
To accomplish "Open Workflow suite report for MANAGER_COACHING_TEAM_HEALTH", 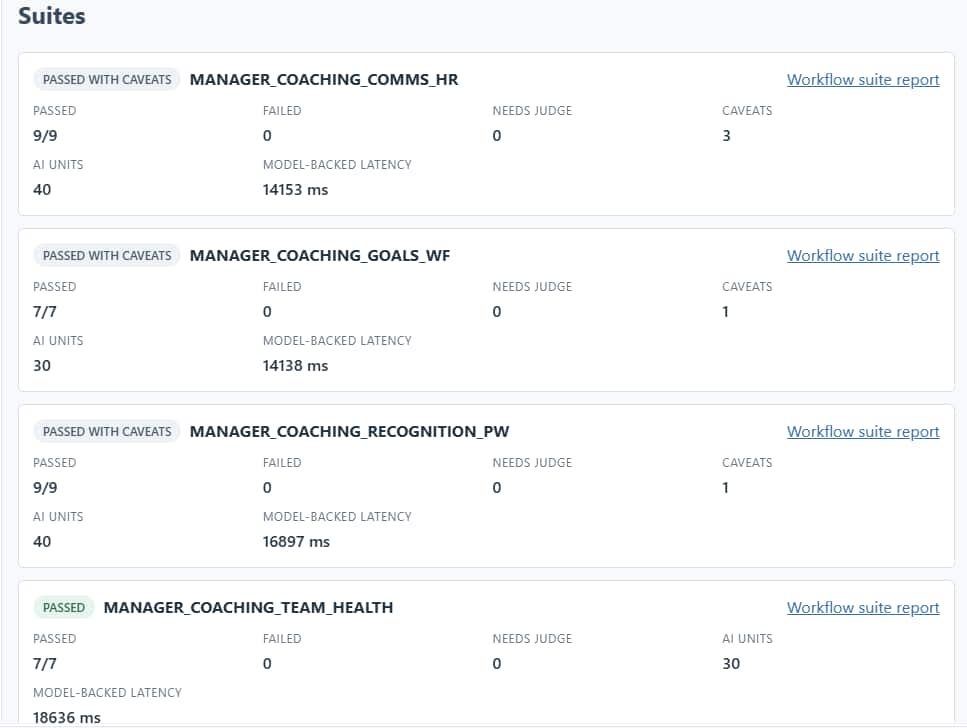I will [x=863, y=607].
